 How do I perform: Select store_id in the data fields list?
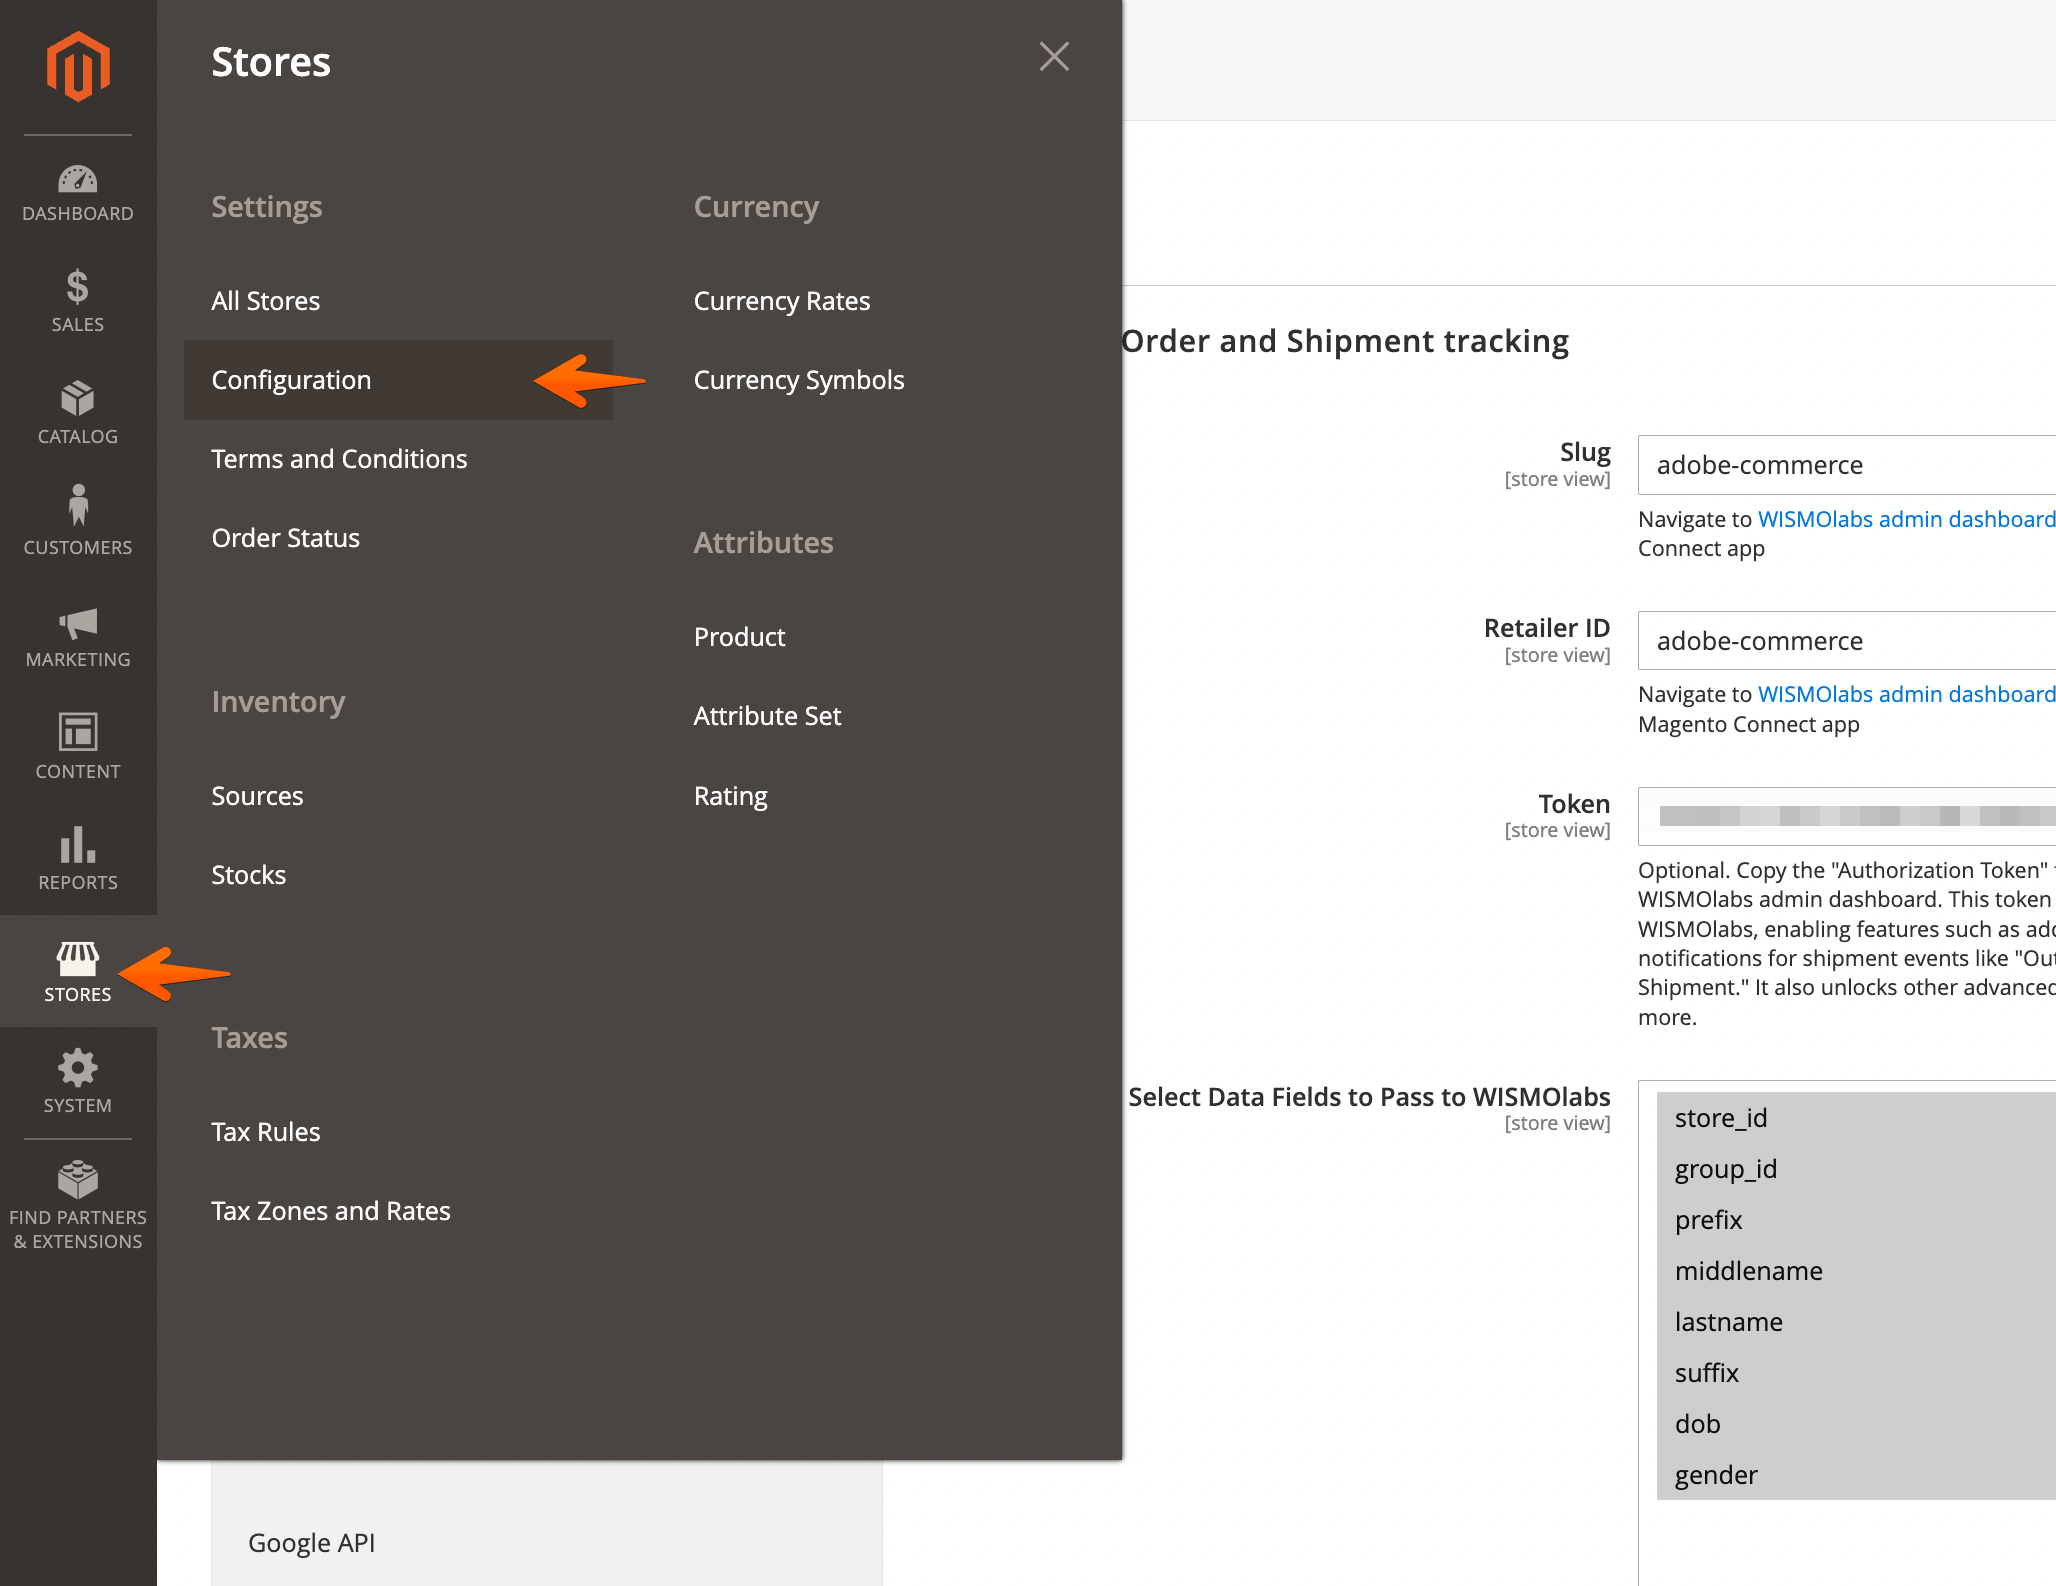[1720, 1117]
